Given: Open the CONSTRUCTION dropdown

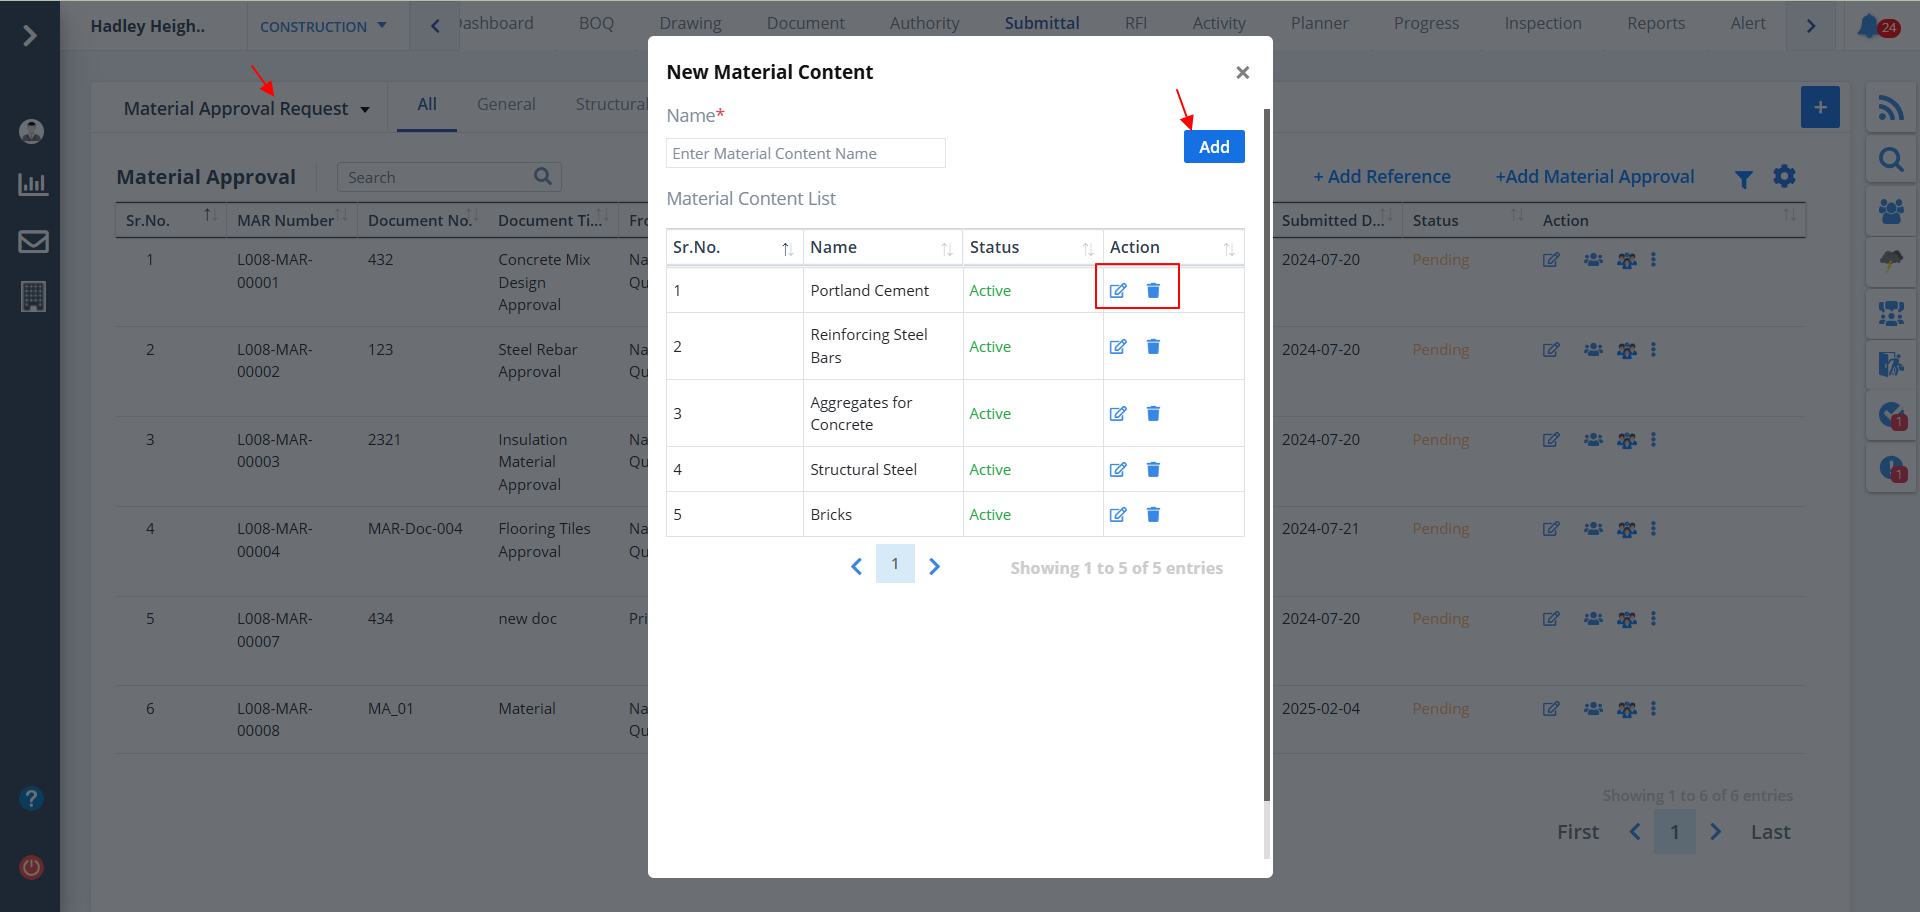Looking at the screenshot, I should pos(322,27).
